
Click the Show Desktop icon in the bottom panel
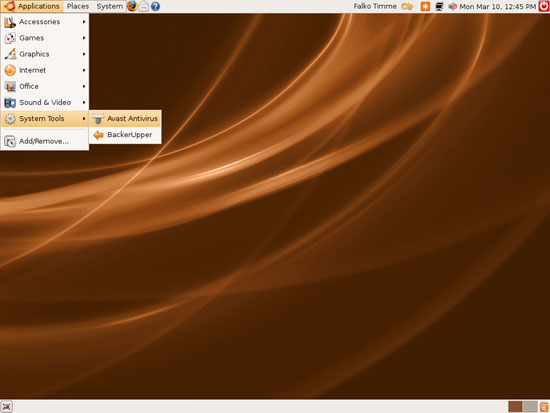point(6,407)
